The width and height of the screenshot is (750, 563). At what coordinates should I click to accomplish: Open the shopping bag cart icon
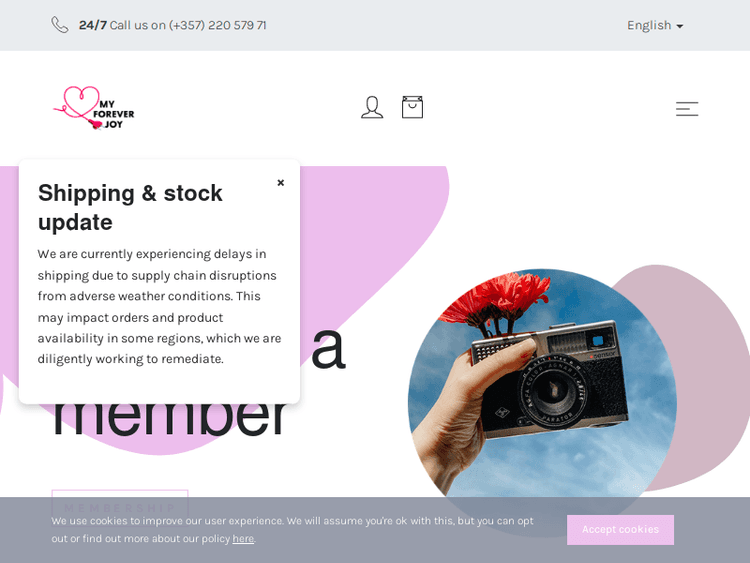pos(412,107)
